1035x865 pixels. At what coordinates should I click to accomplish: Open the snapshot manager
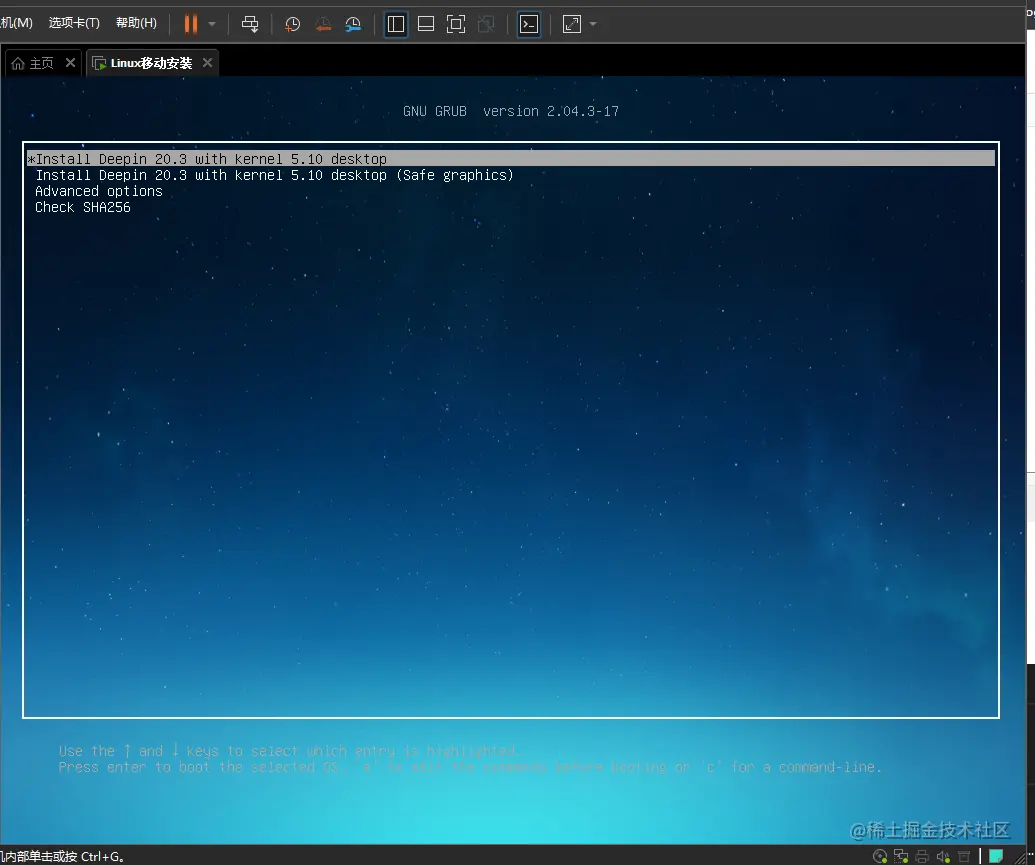pyautogui.click(x=353, y=24)
